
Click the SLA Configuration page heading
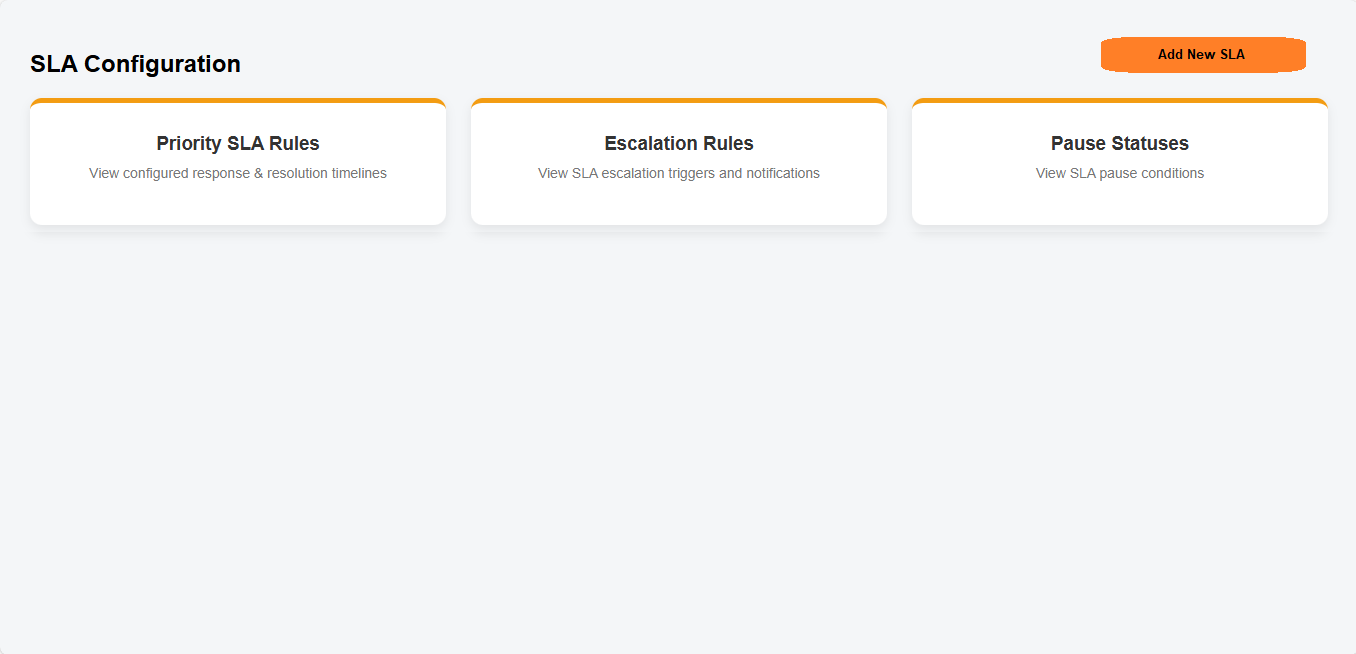tap(135, 64)
